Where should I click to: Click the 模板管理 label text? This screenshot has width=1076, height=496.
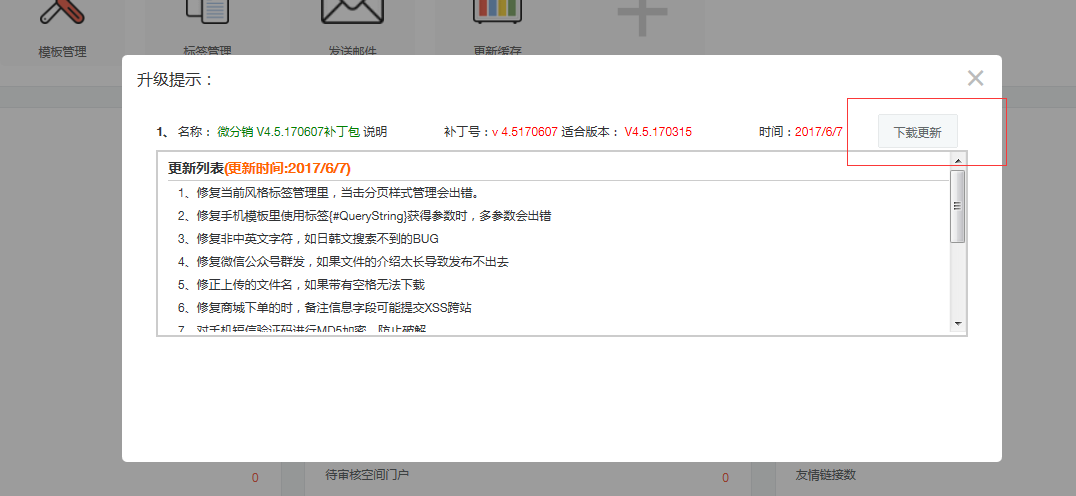(x=62, y=52)
